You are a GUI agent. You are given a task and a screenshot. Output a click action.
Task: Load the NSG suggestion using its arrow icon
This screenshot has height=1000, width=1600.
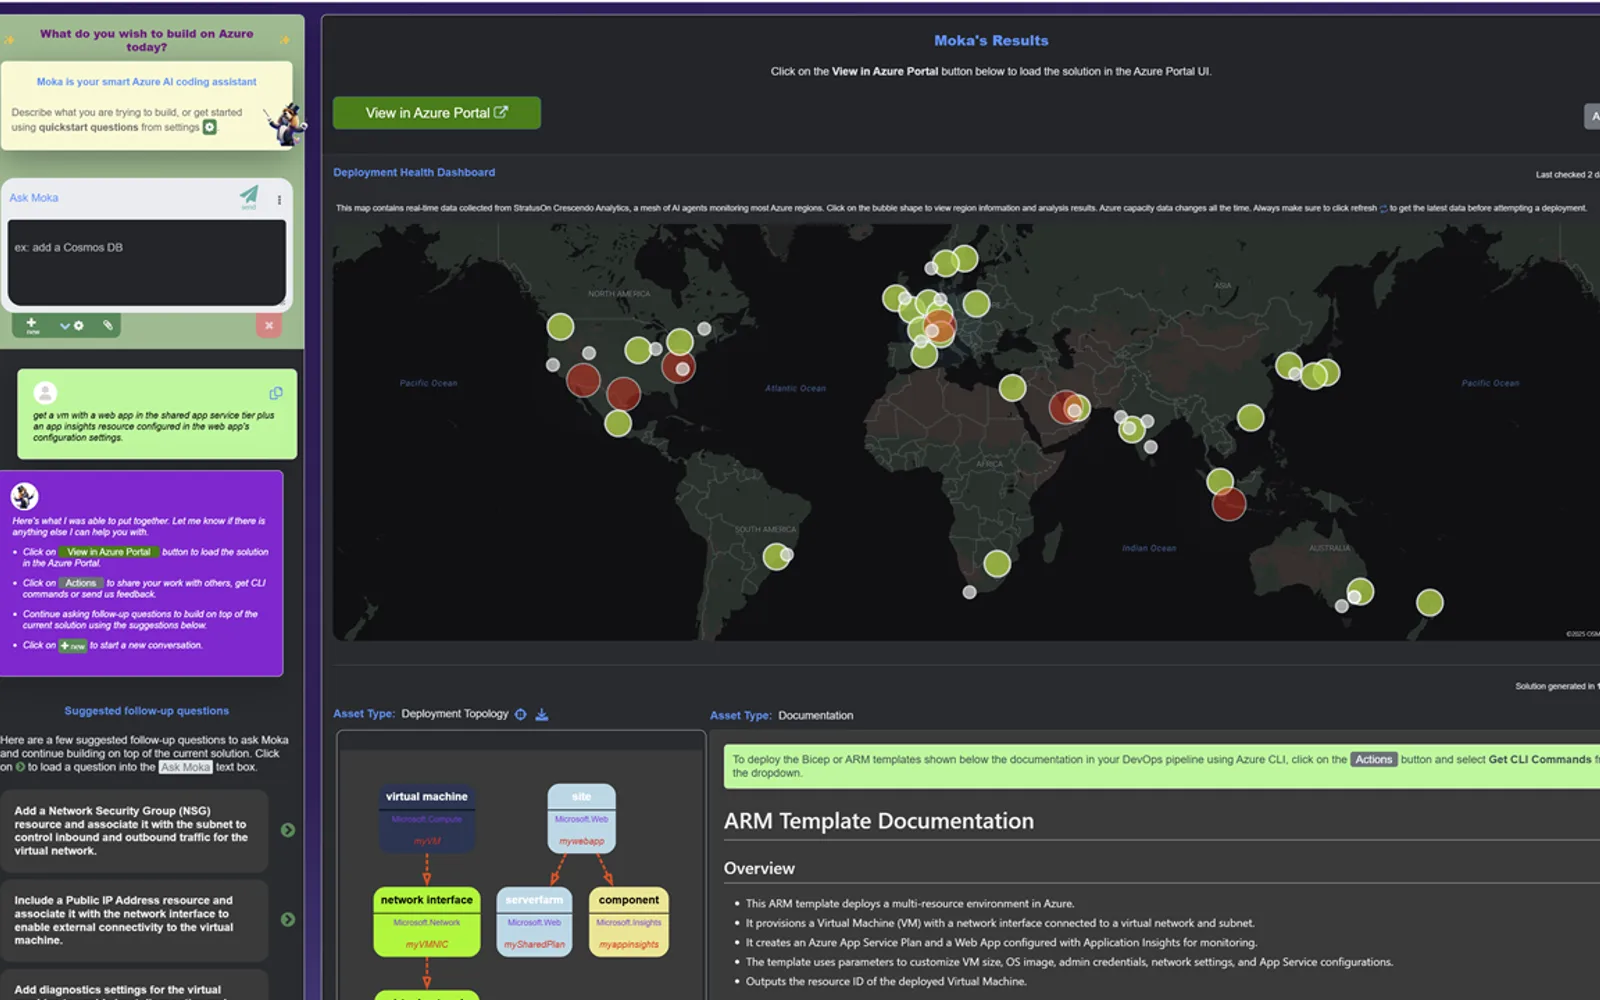pyautogui.click(x=288, y=830)
